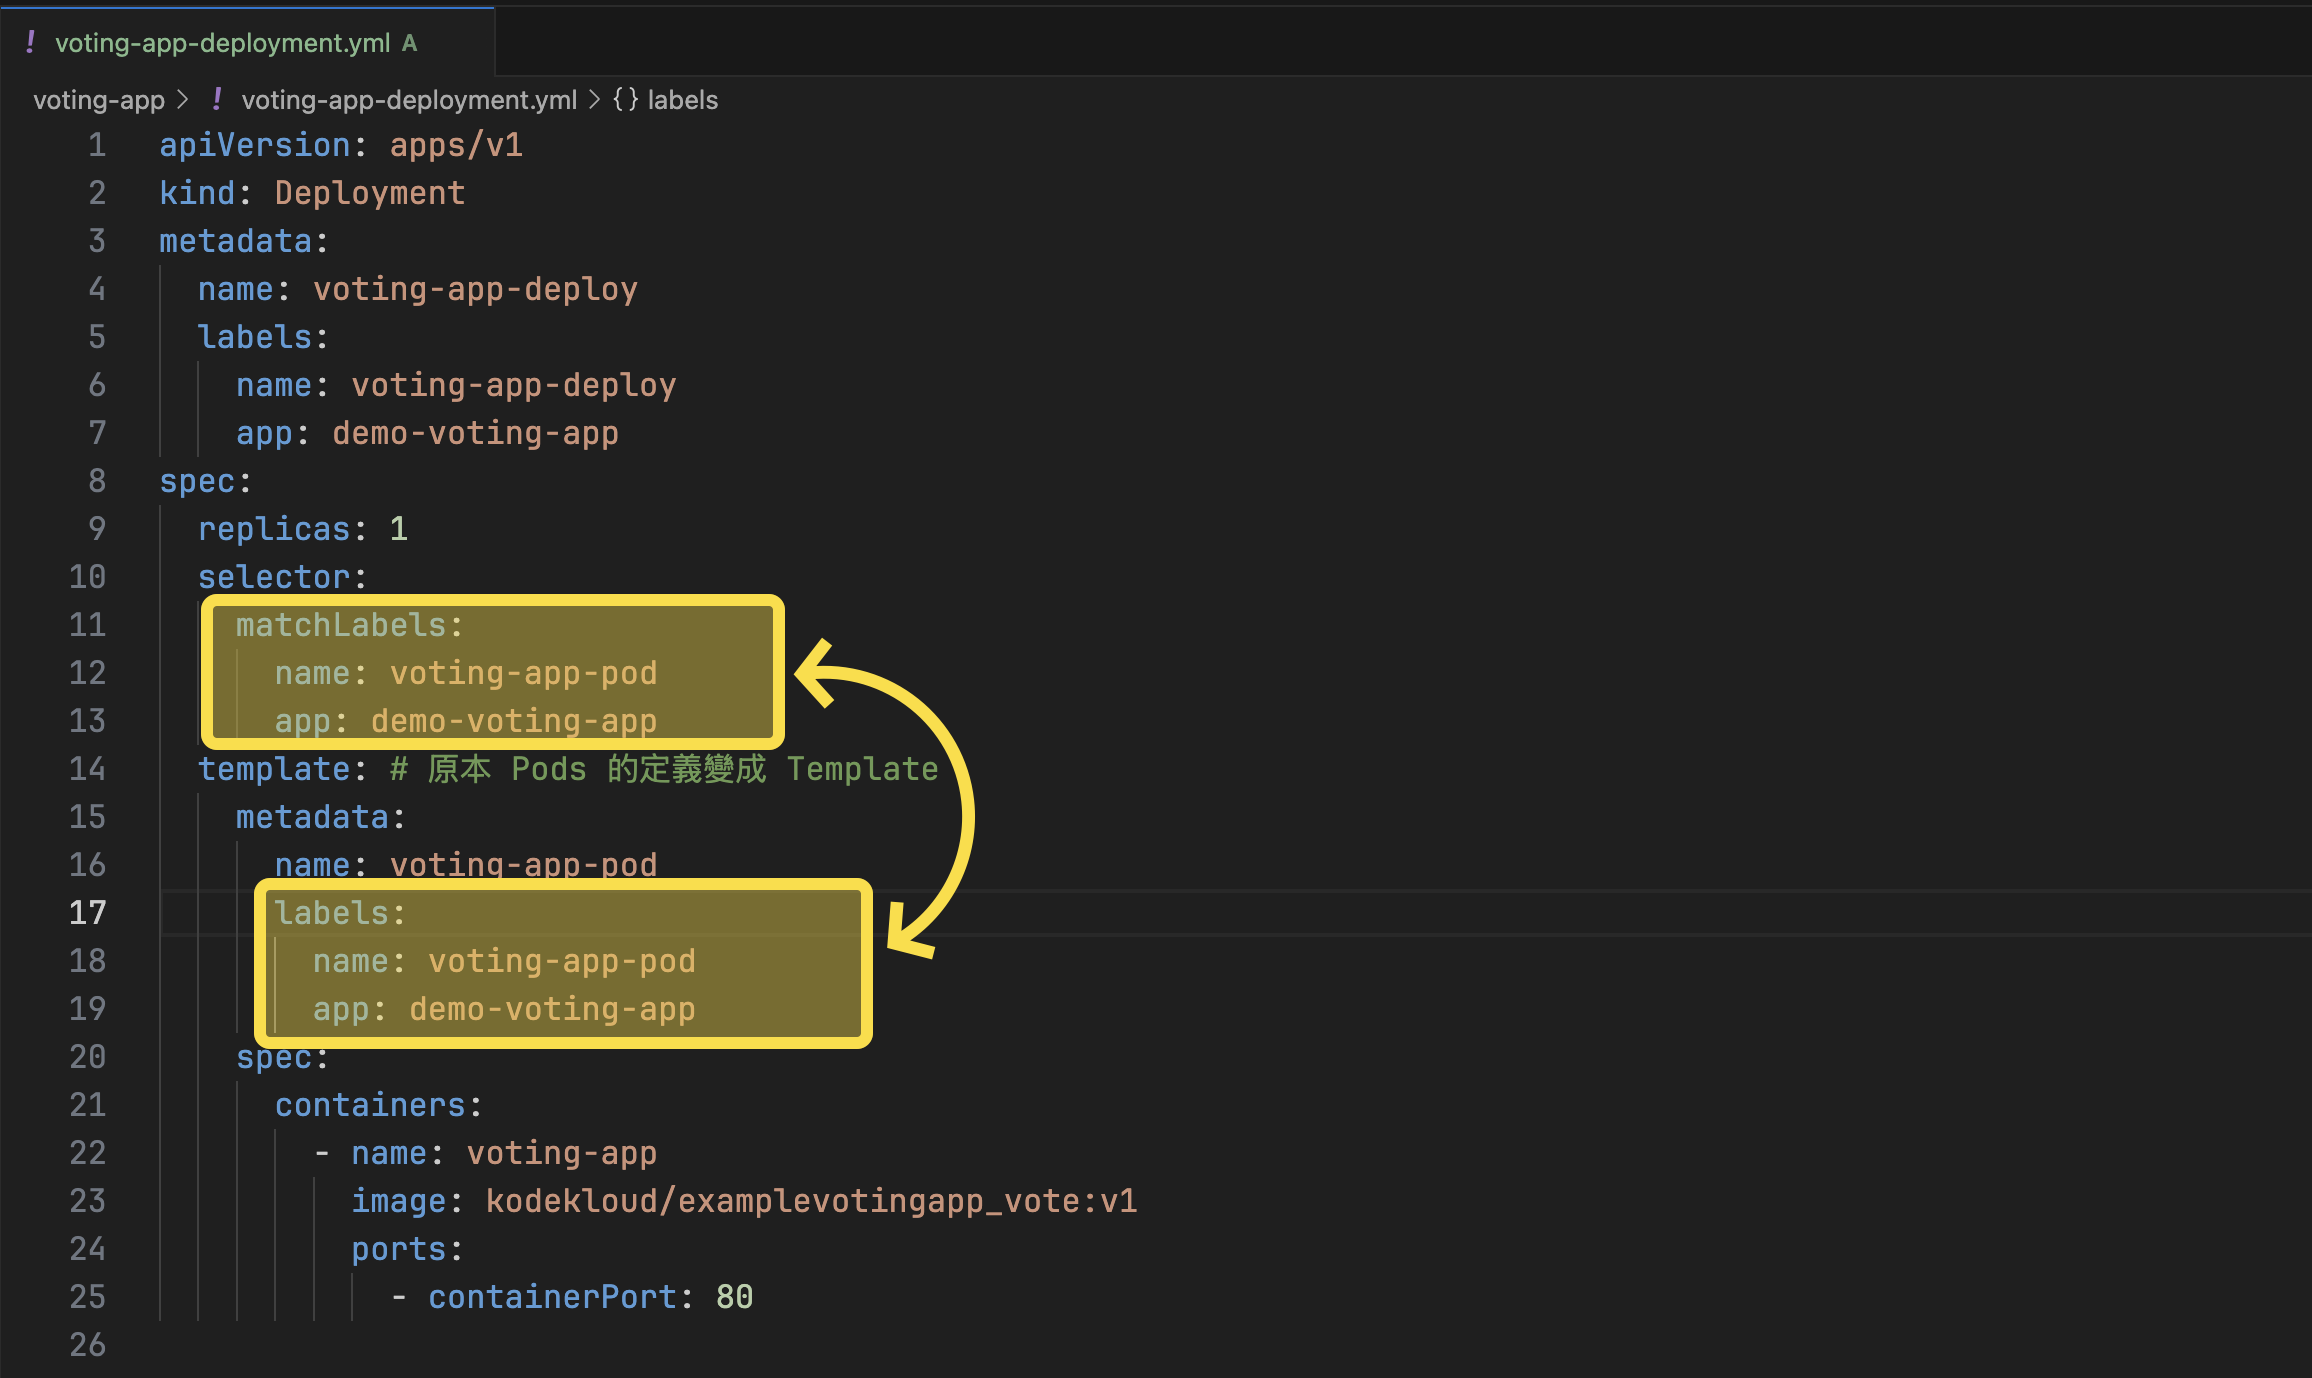This screenshot has width=2312, height=1378.
Task: Click 'demo-voting-app' value on line 13
Action: pyautogui.click(x=514, y=721)
